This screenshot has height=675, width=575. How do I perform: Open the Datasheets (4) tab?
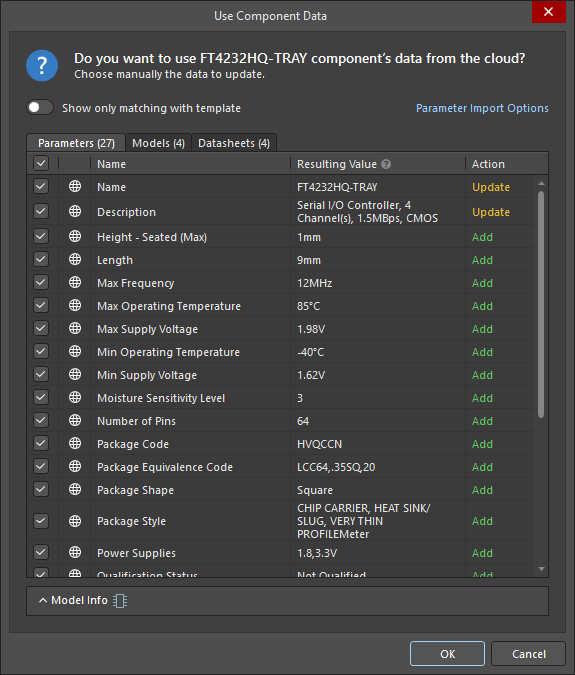coord(234,143)
